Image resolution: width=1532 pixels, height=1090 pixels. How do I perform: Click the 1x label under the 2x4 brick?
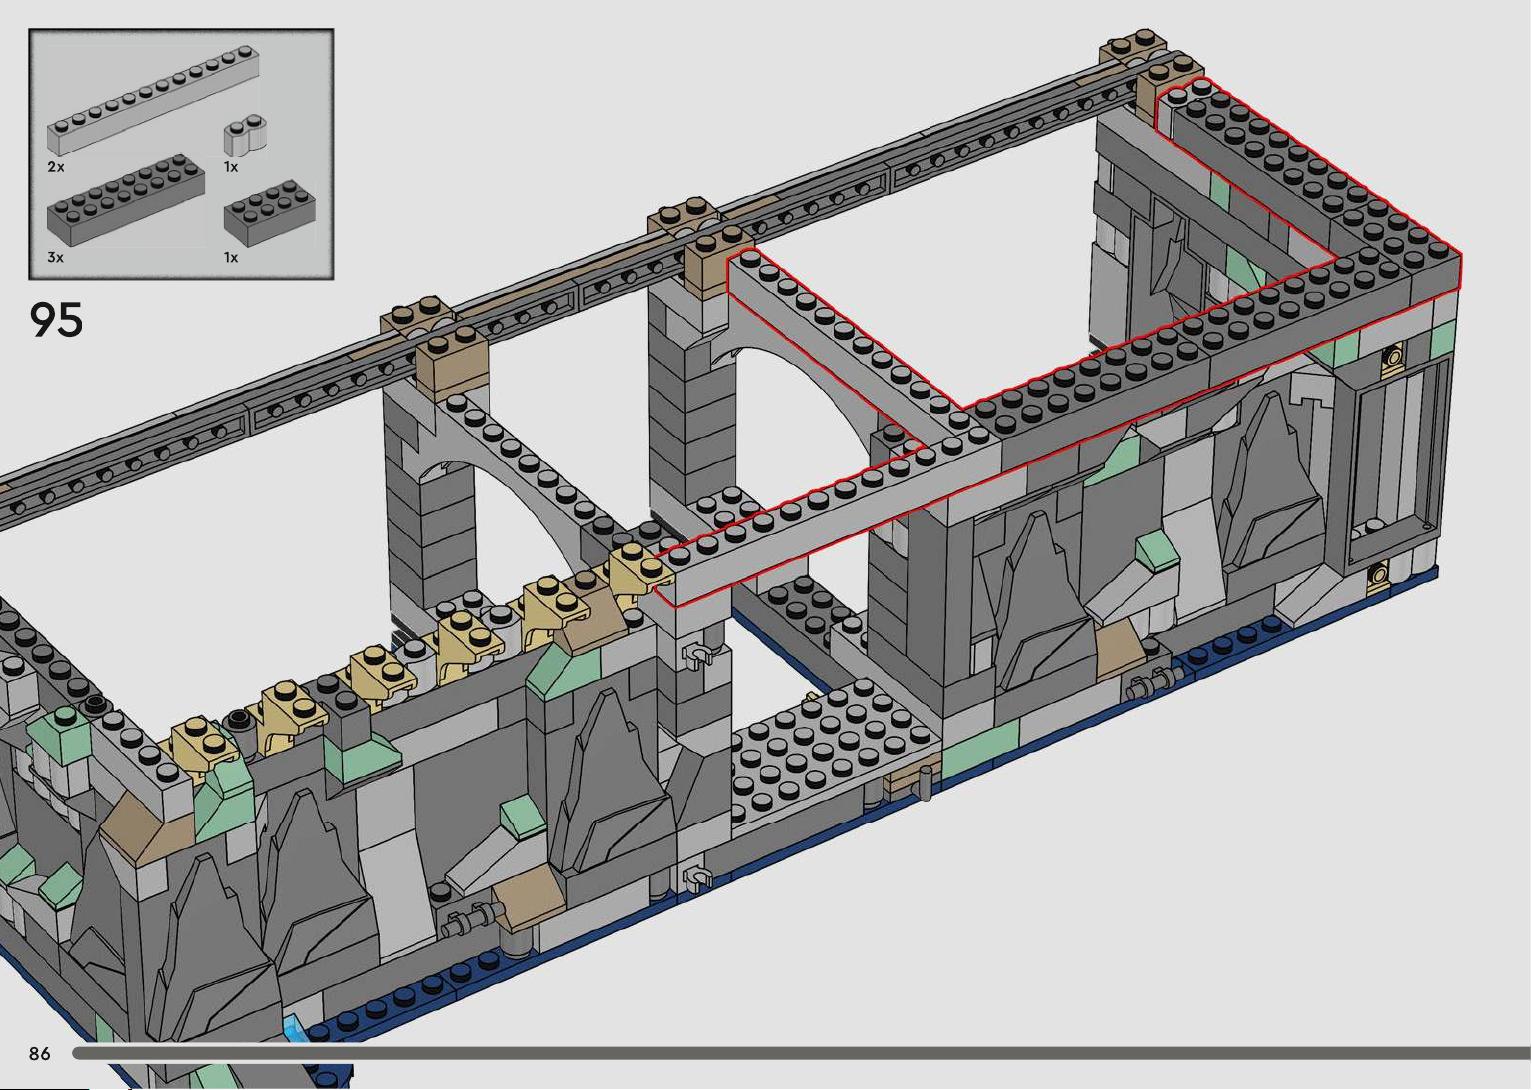tap(231, 257)
